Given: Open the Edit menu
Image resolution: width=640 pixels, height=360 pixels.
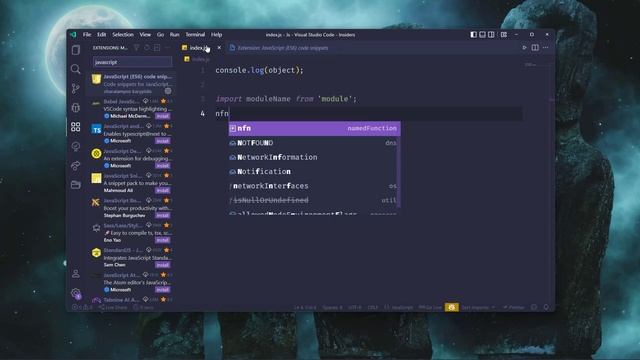Looking at the screenshot, I should (102, 35).
